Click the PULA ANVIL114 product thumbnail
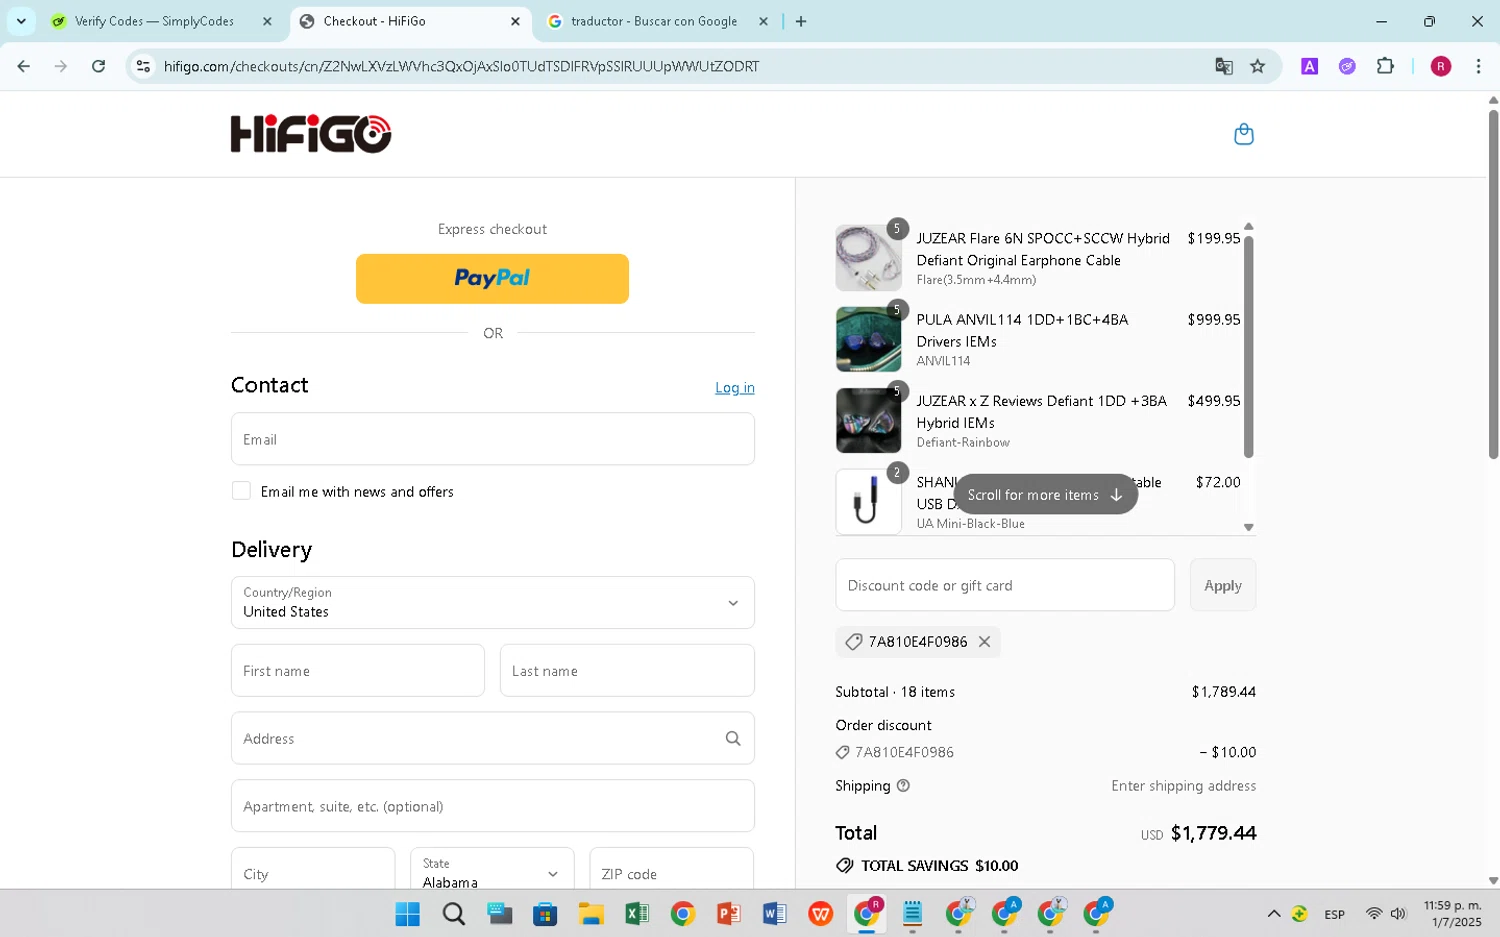Viewport: 1500px width, 937px height. (x=868, y=339)
